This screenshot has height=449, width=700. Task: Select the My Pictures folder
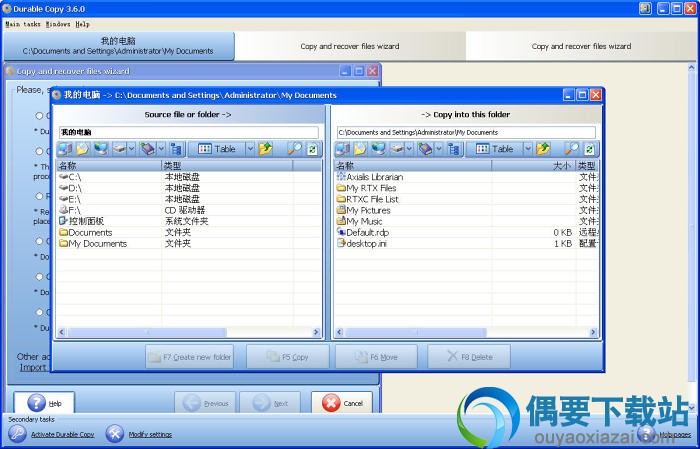(467, 210)
